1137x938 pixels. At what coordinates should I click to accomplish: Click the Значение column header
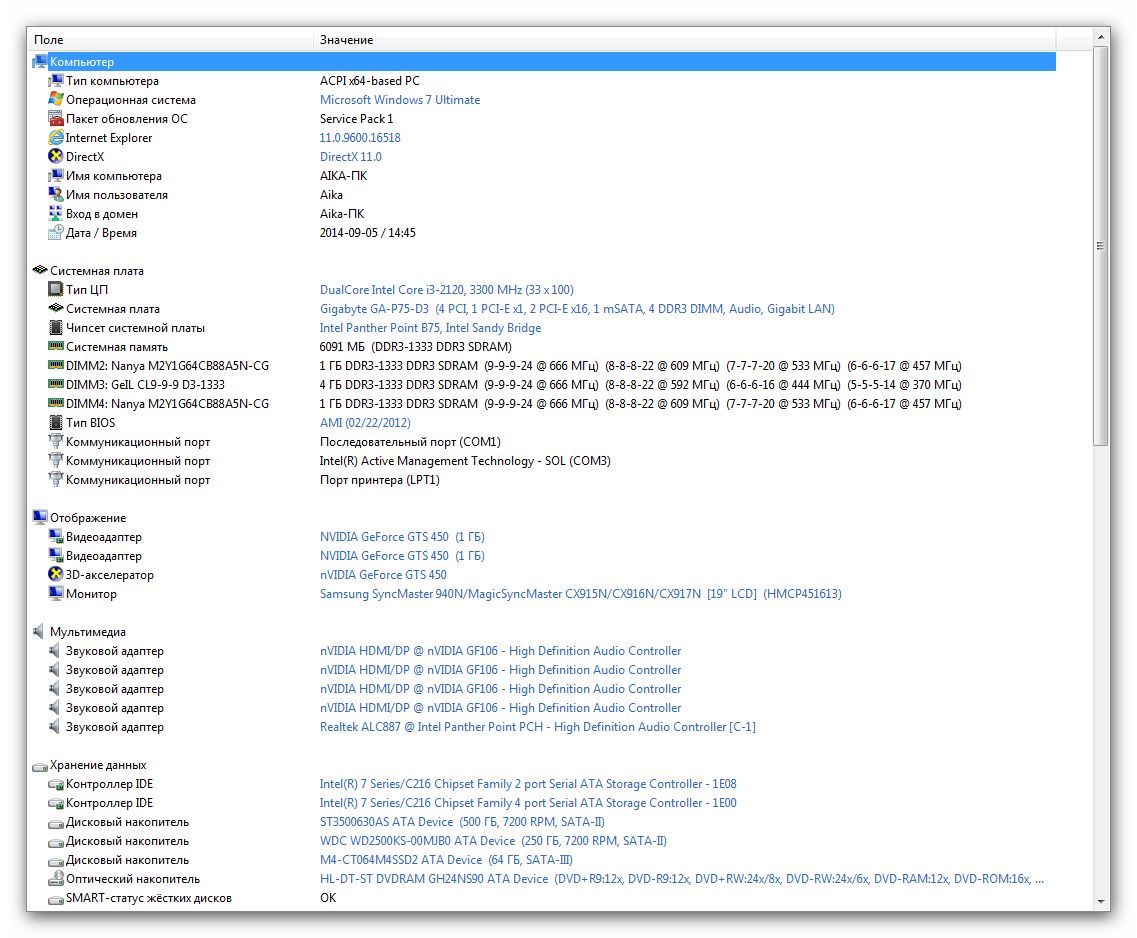(685, 40)
